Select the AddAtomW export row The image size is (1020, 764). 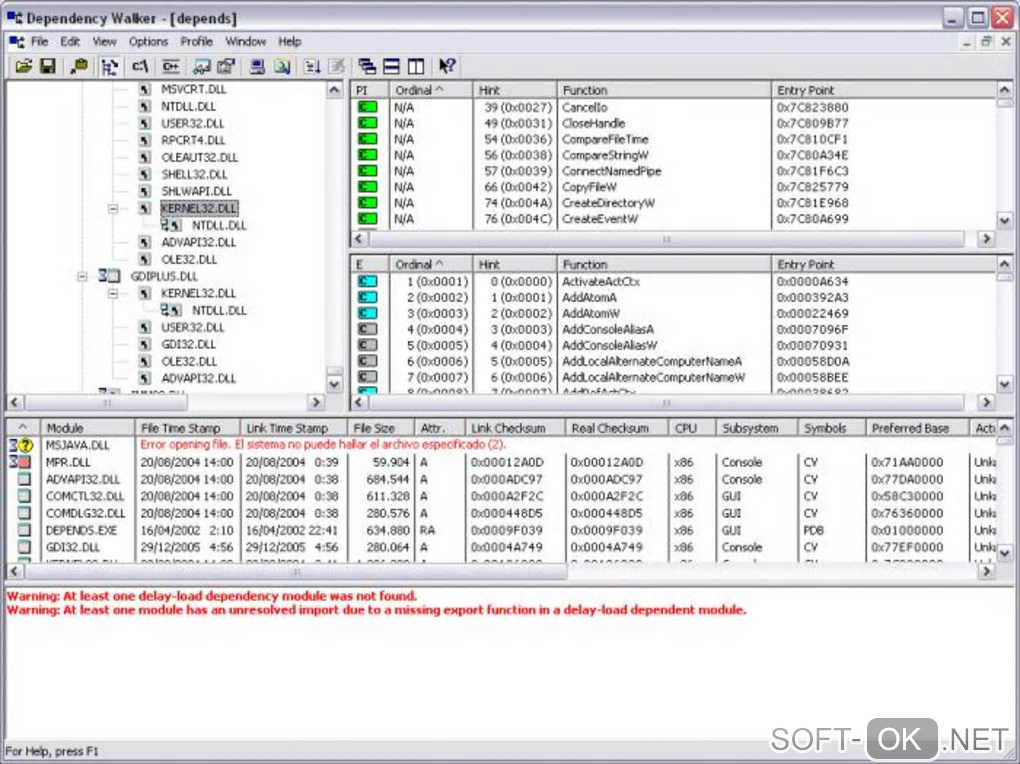point(673,313)
